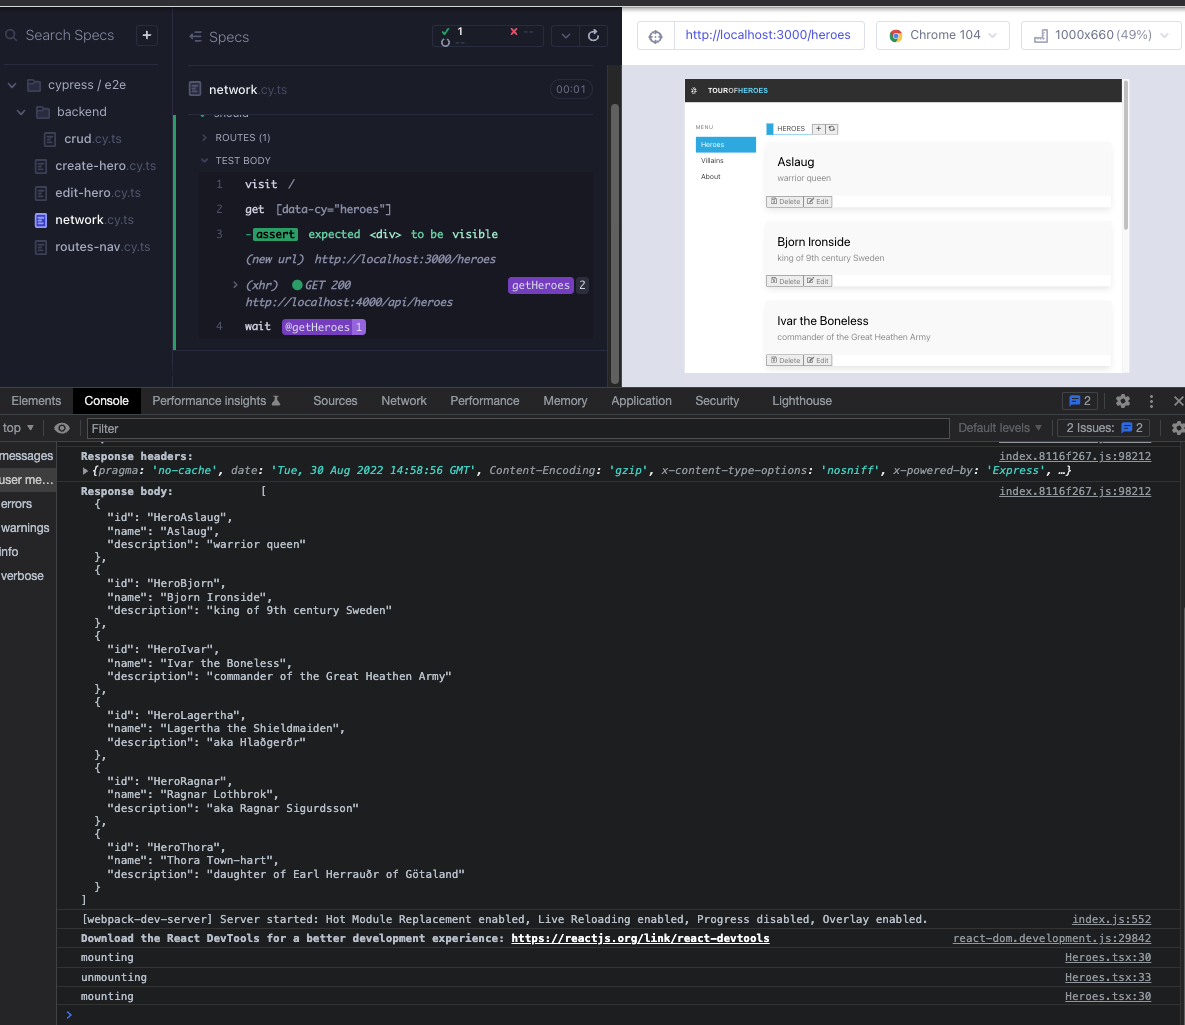Click the console Filter input field
1185x1025 pixels.
point(518,429)
